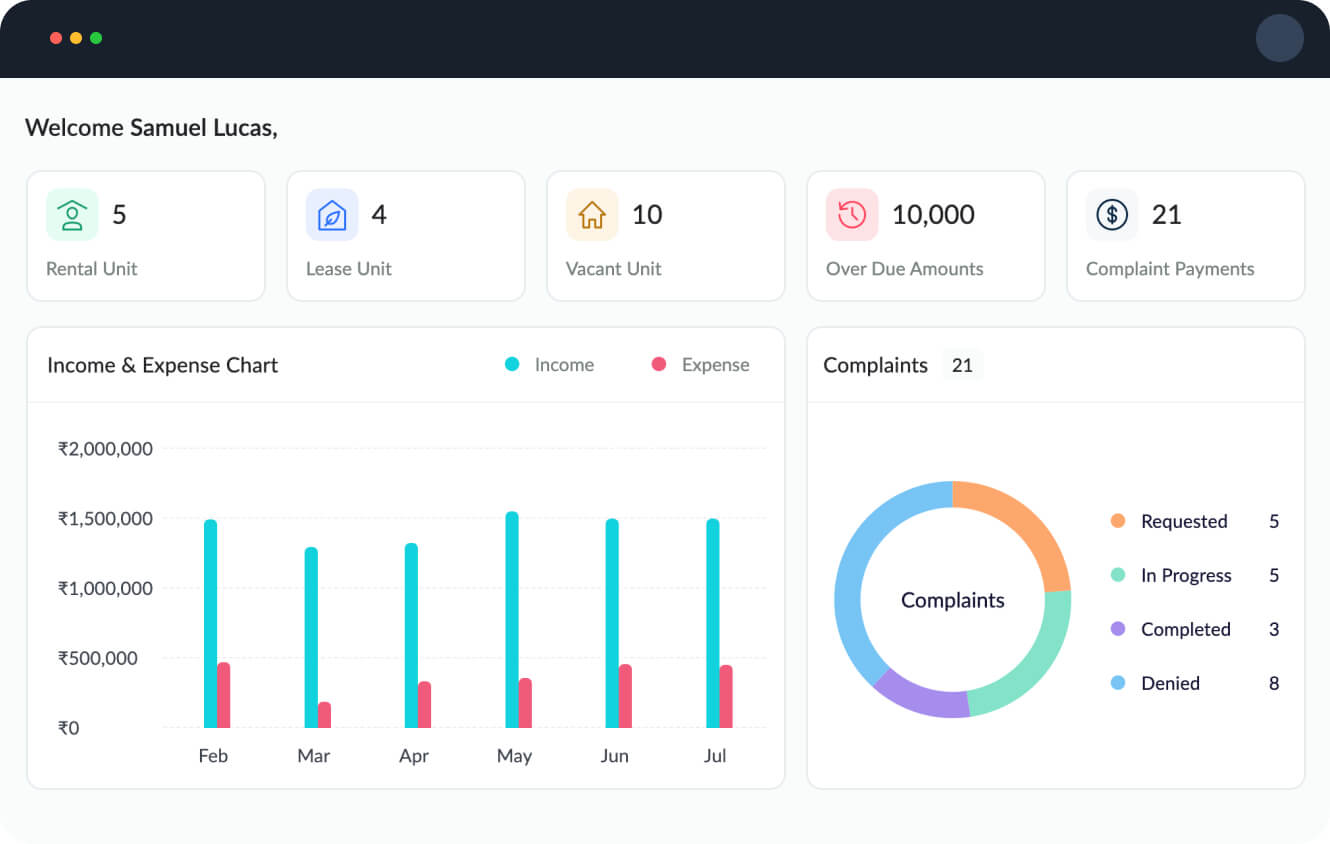
Task: Click the Vacant Unit home icon
Action: tap(591, 214)
